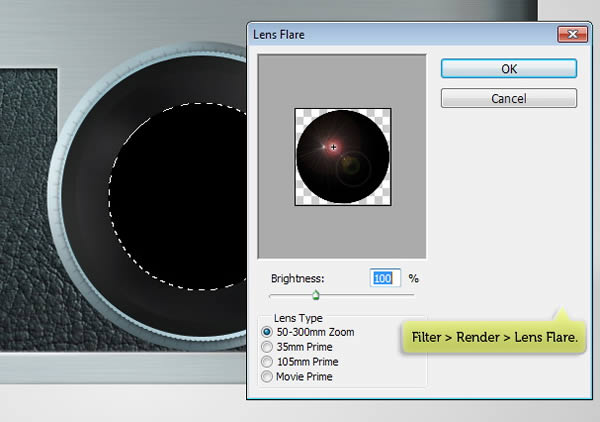Focus the Brightness percentage field

click(385, 278)
